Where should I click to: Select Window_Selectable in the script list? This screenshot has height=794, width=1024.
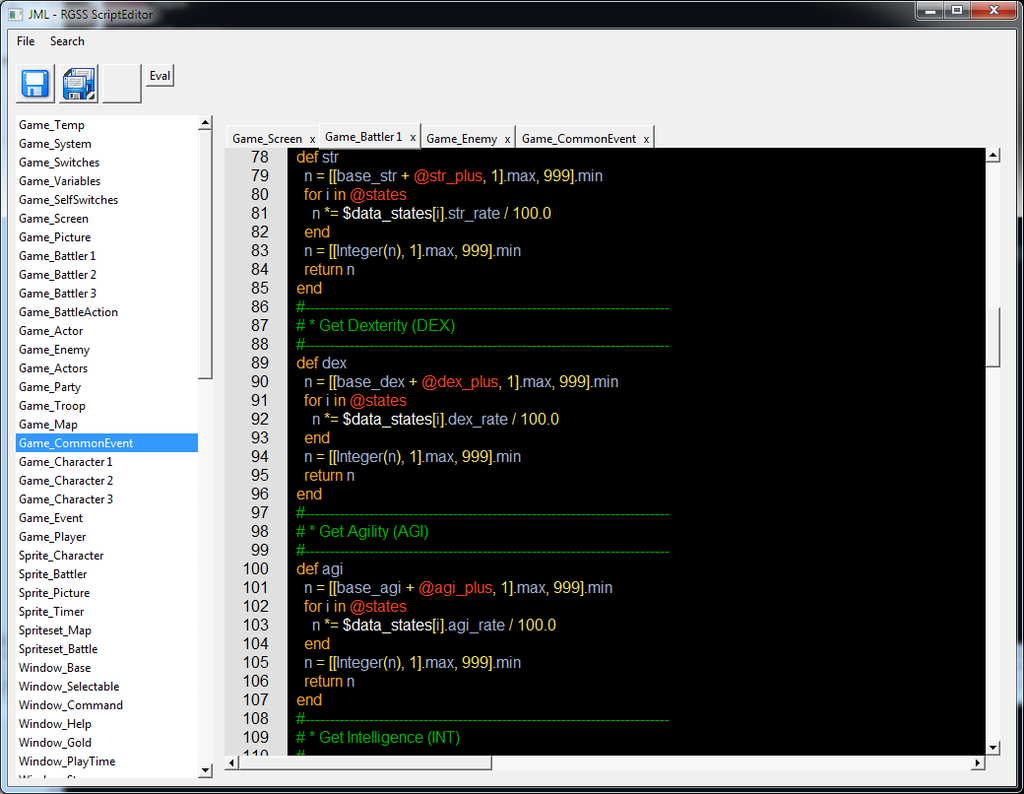[106, 686]
